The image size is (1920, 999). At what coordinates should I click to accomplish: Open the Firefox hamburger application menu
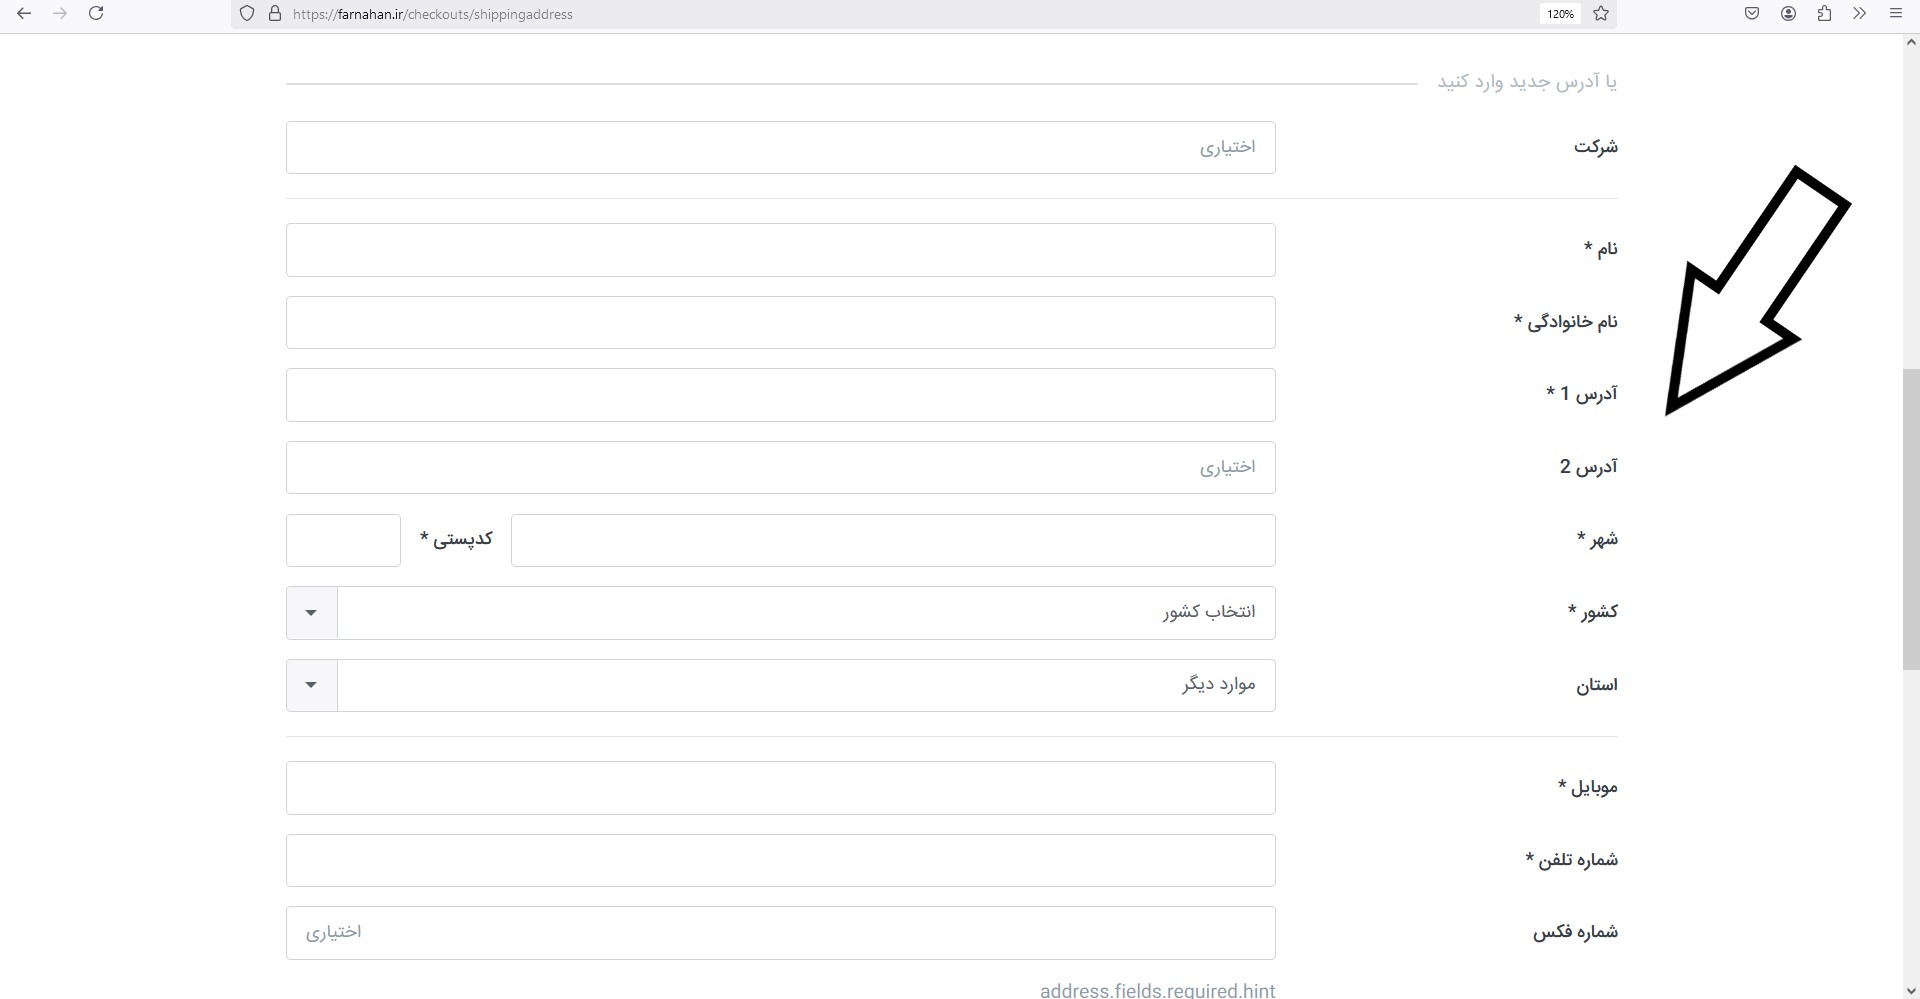pos(1896,14)
